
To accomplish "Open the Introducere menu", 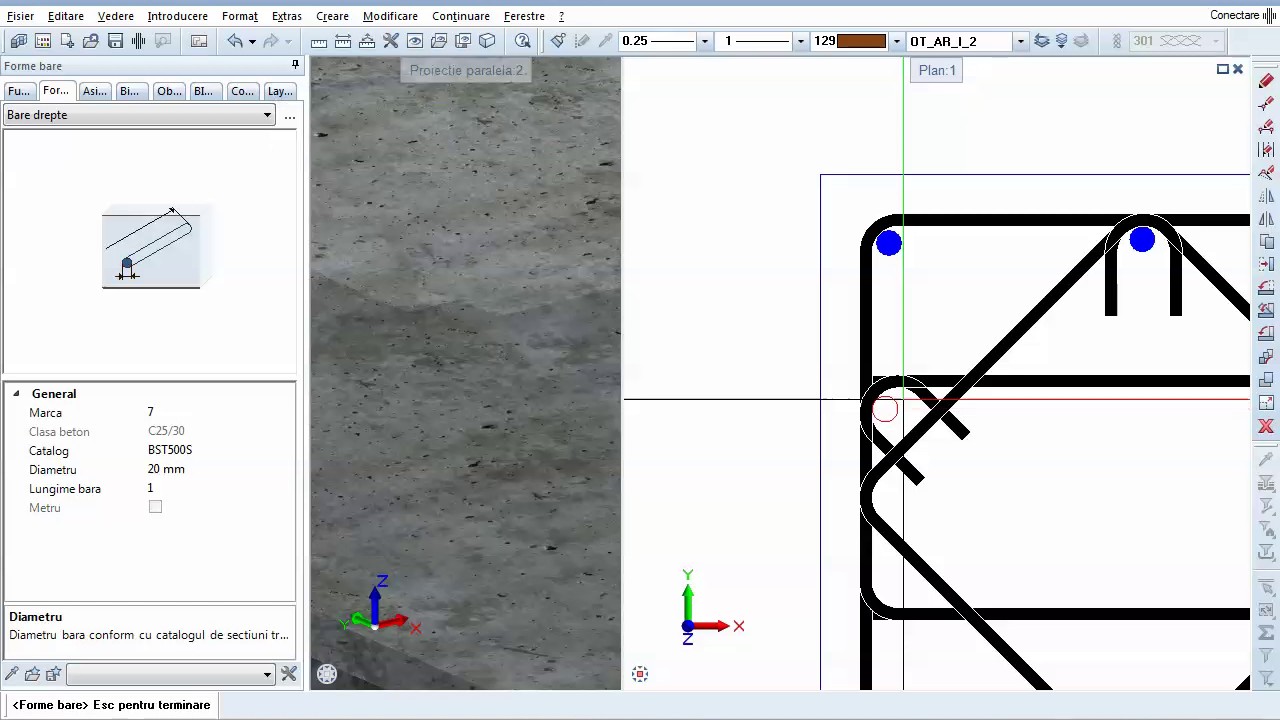I will pyautogui.click(x=177, y=16).
